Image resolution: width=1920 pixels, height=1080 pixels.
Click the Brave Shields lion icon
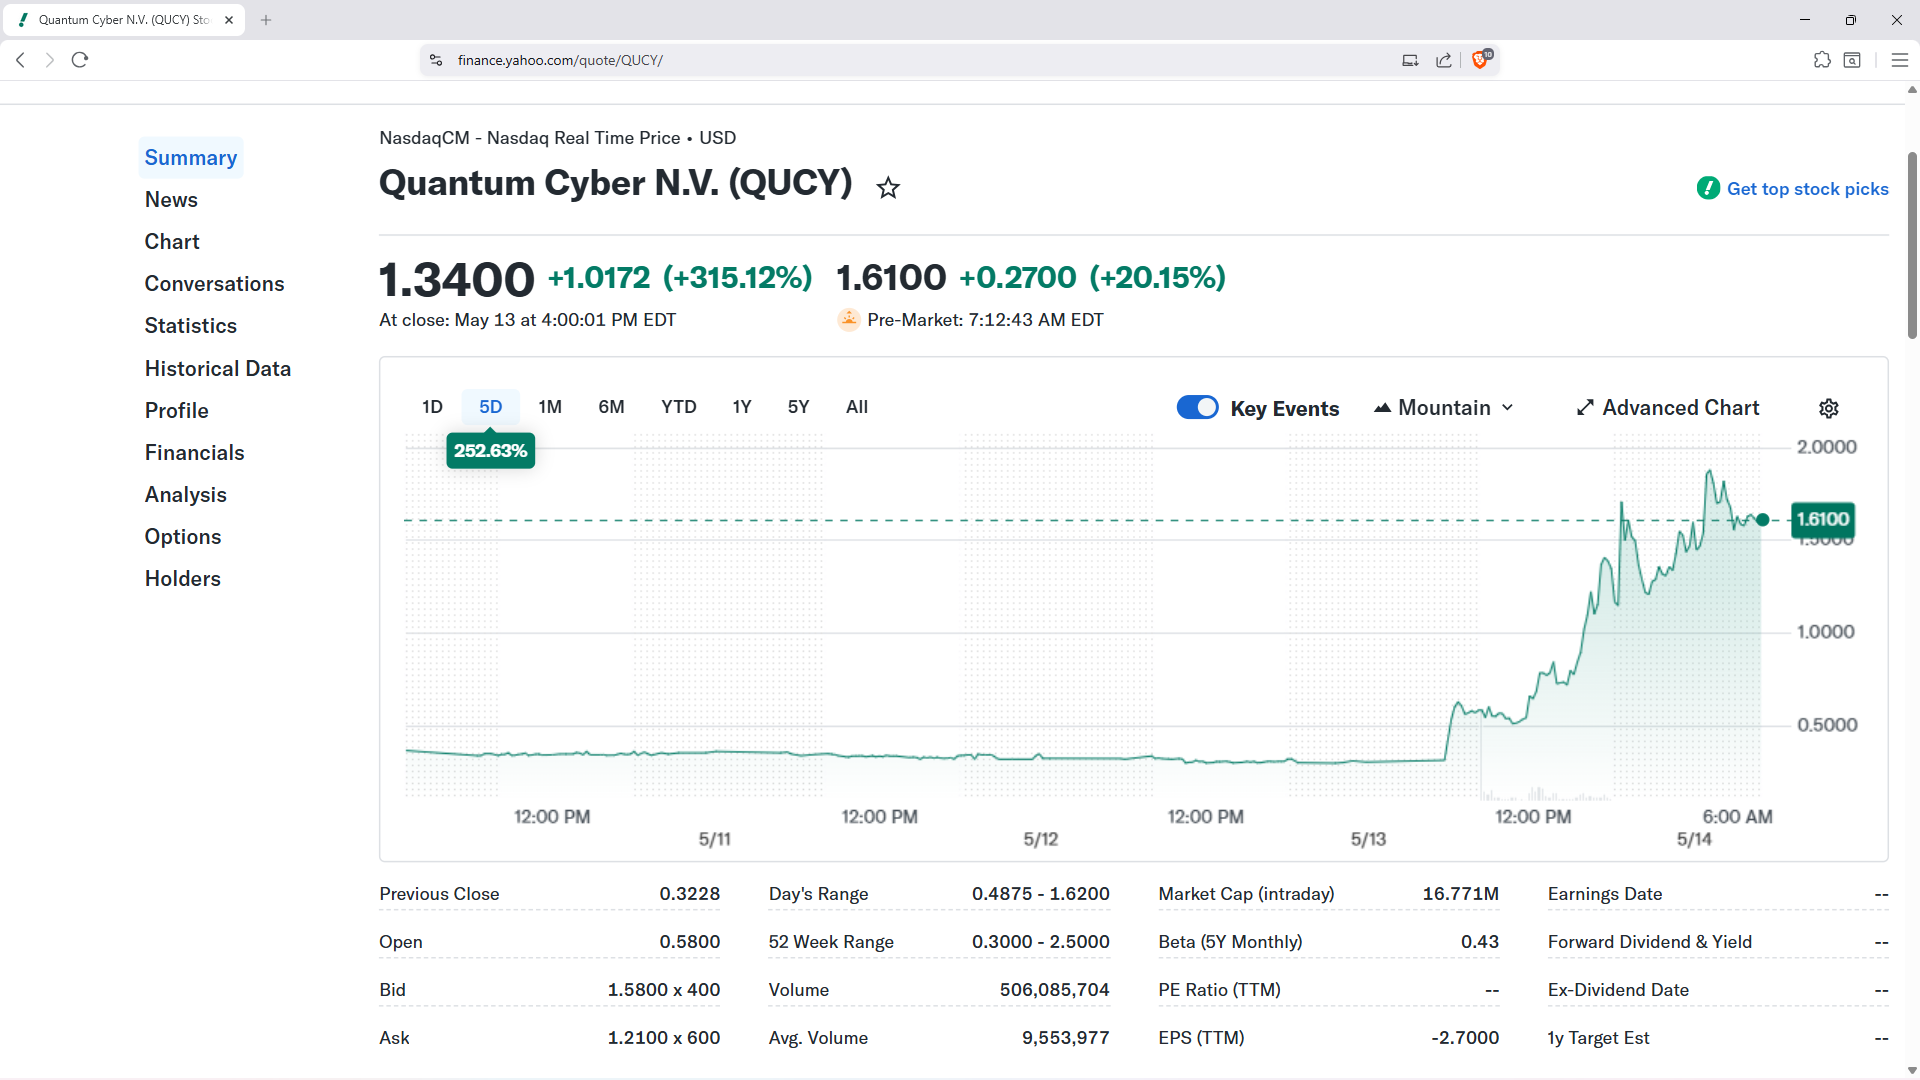point(1481,60)
